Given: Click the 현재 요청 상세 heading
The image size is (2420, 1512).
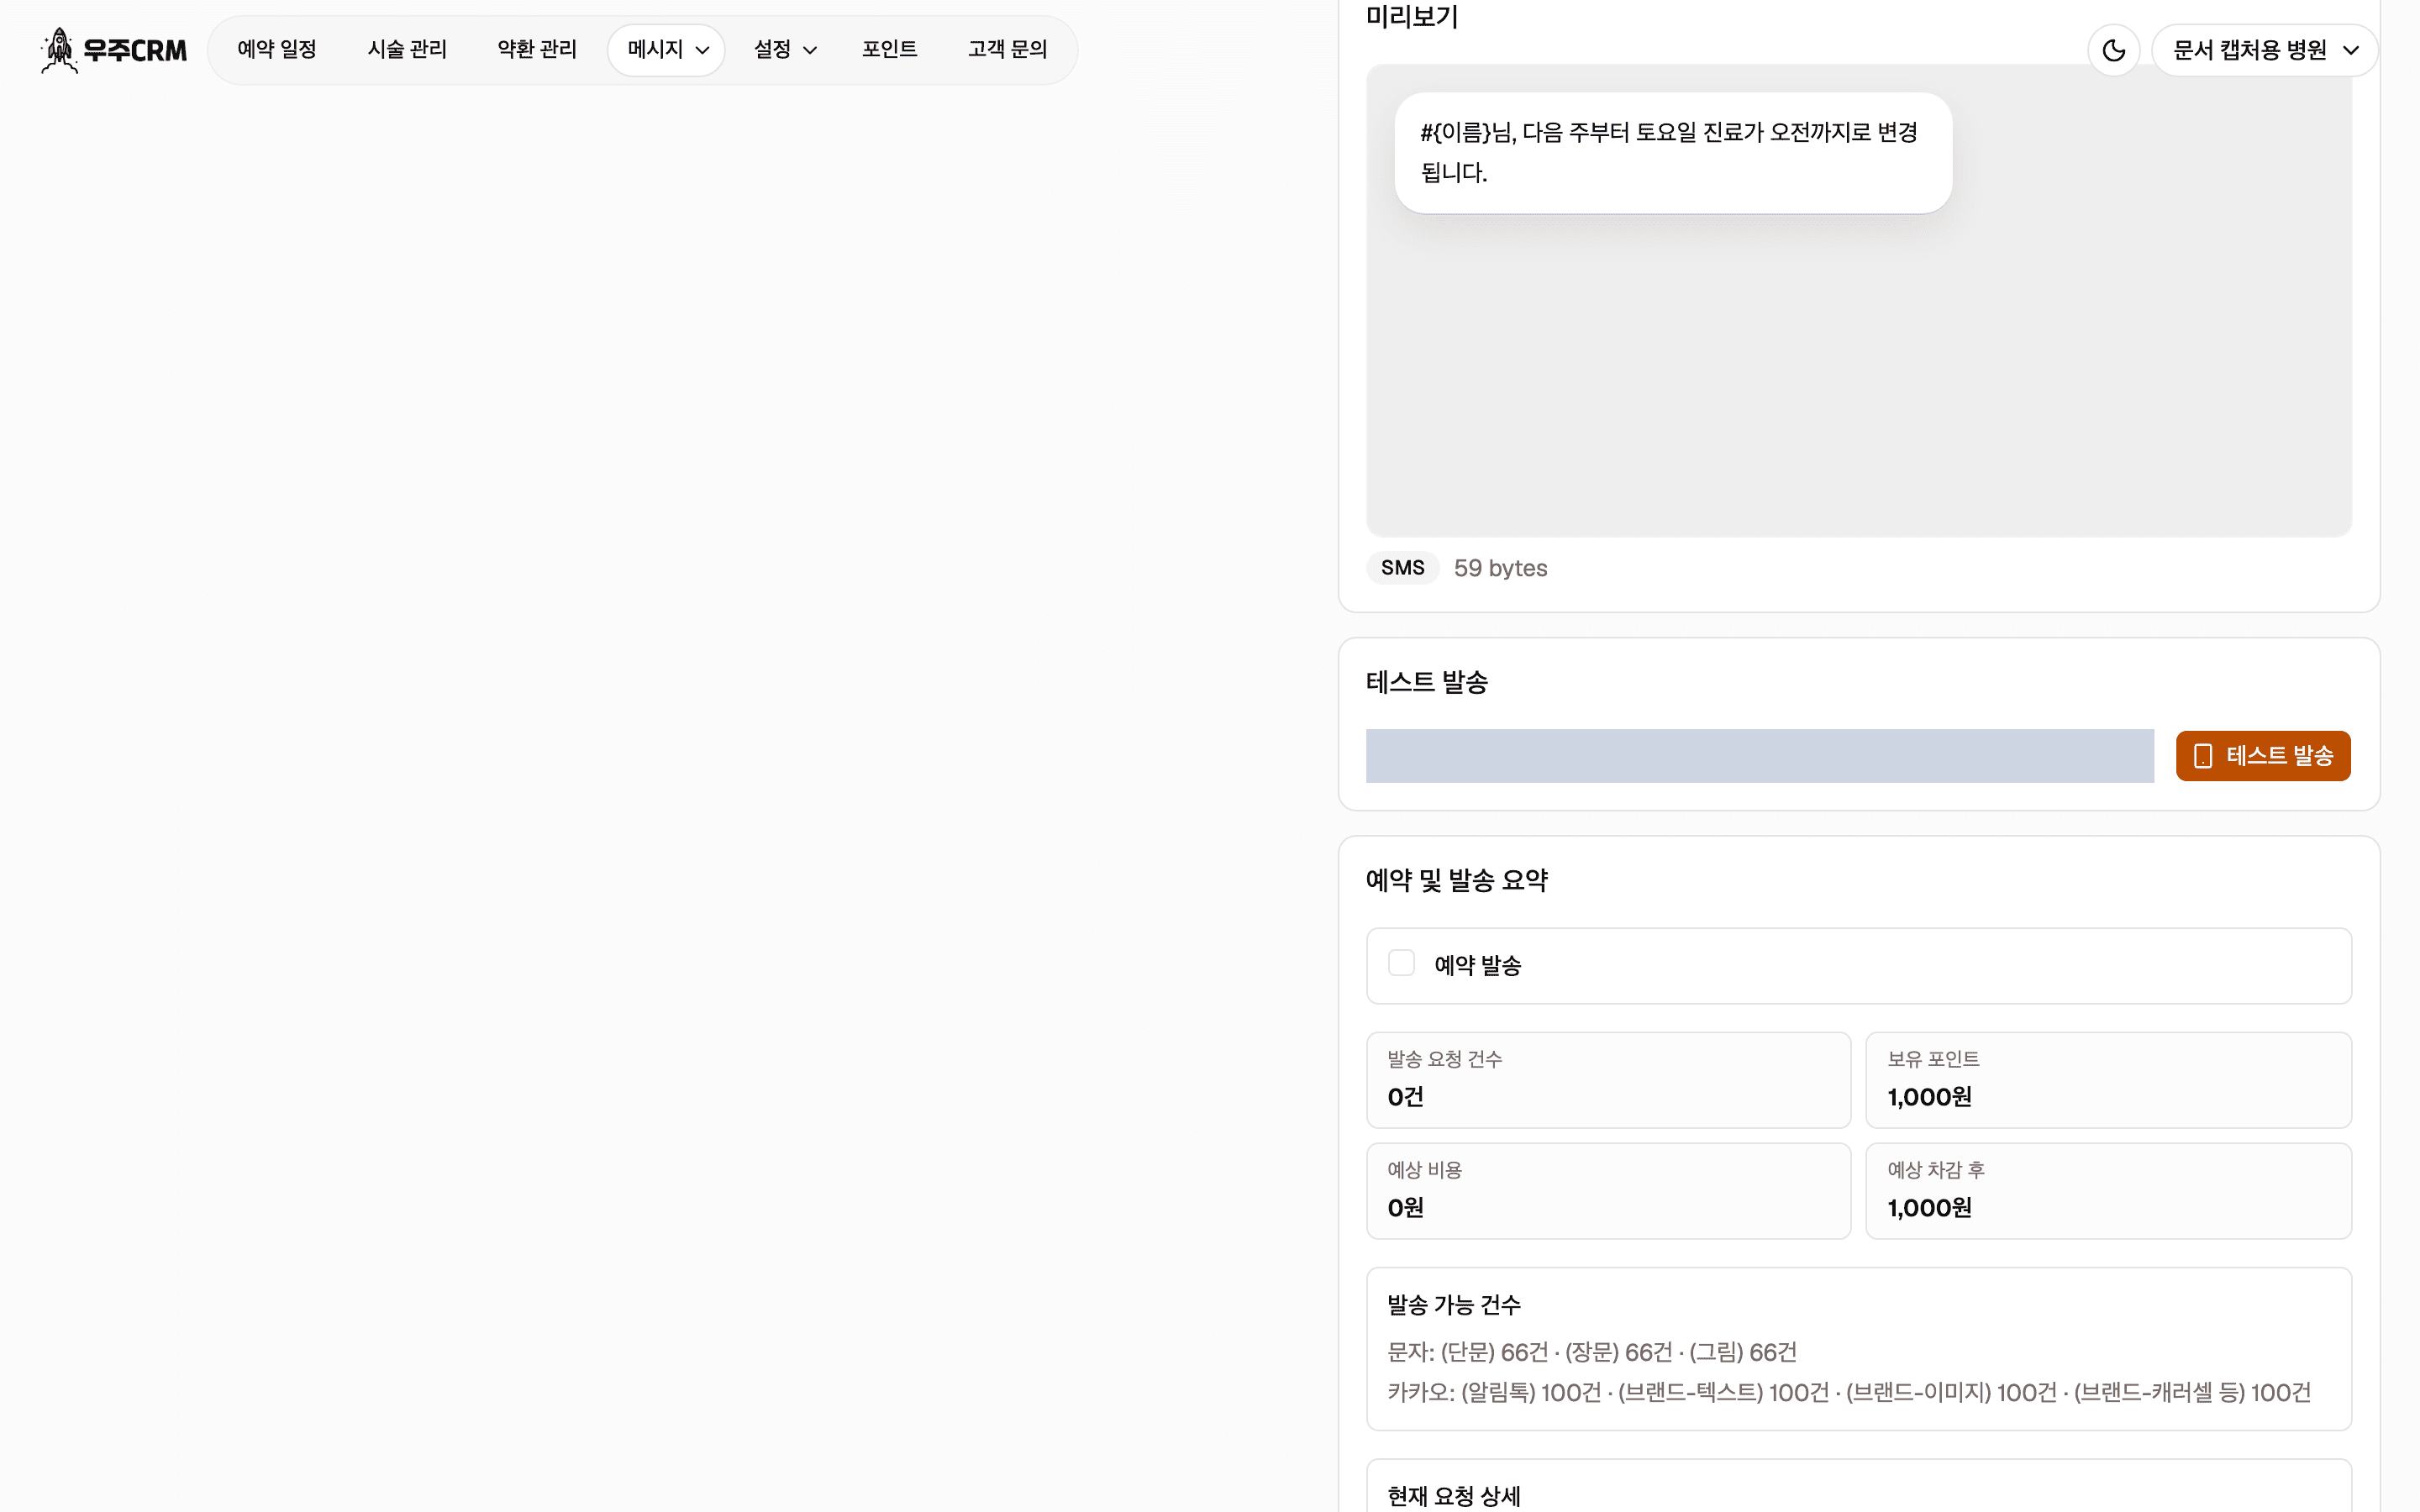Looking at the screenshot, I should pyautogui.click(x=1453, y=1496).
